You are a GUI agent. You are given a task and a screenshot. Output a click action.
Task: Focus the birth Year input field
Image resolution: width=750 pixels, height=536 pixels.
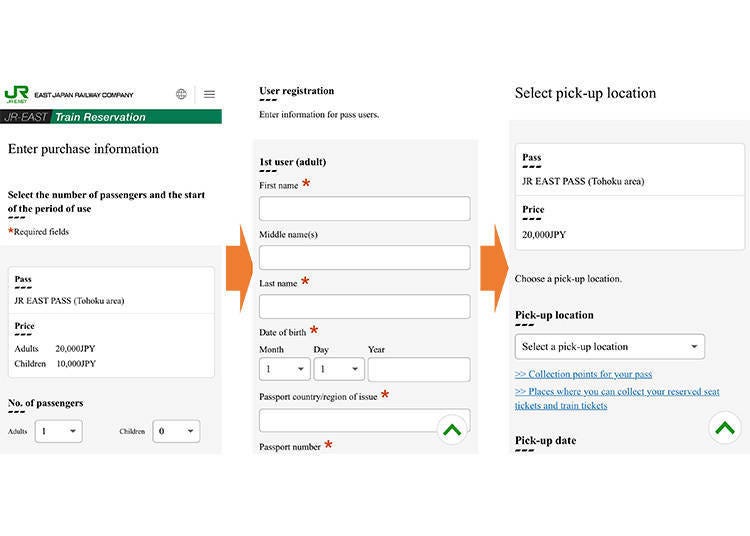click(x=419, y=369)
